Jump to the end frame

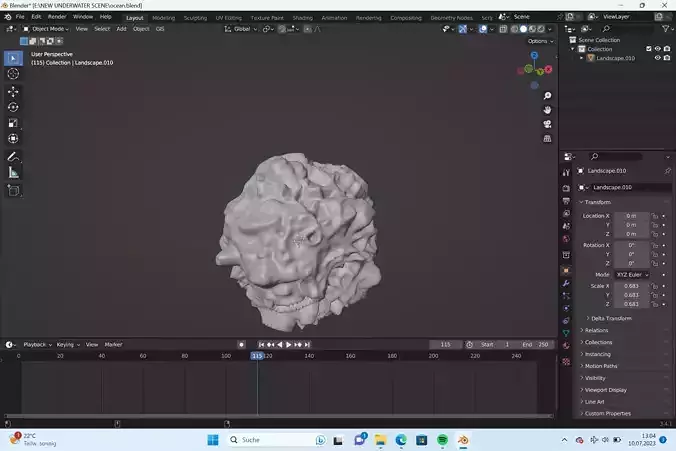(x=307, y=345)
